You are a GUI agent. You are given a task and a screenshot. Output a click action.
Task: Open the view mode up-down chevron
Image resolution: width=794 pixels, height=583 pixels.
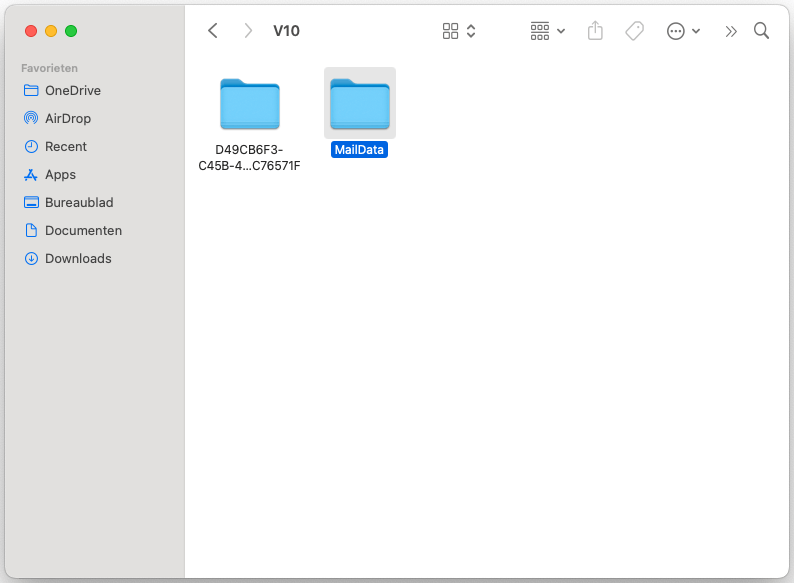471,31
